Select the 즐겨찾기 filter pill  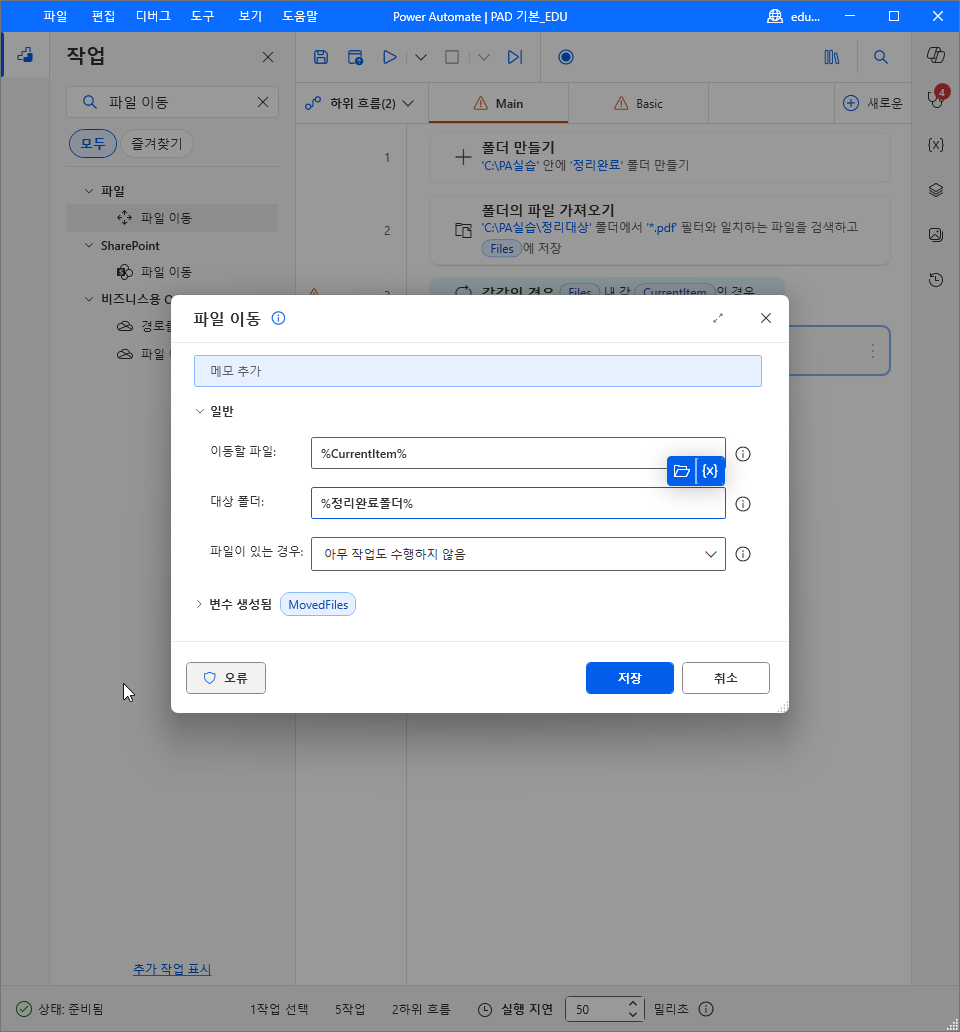(157, 143)
